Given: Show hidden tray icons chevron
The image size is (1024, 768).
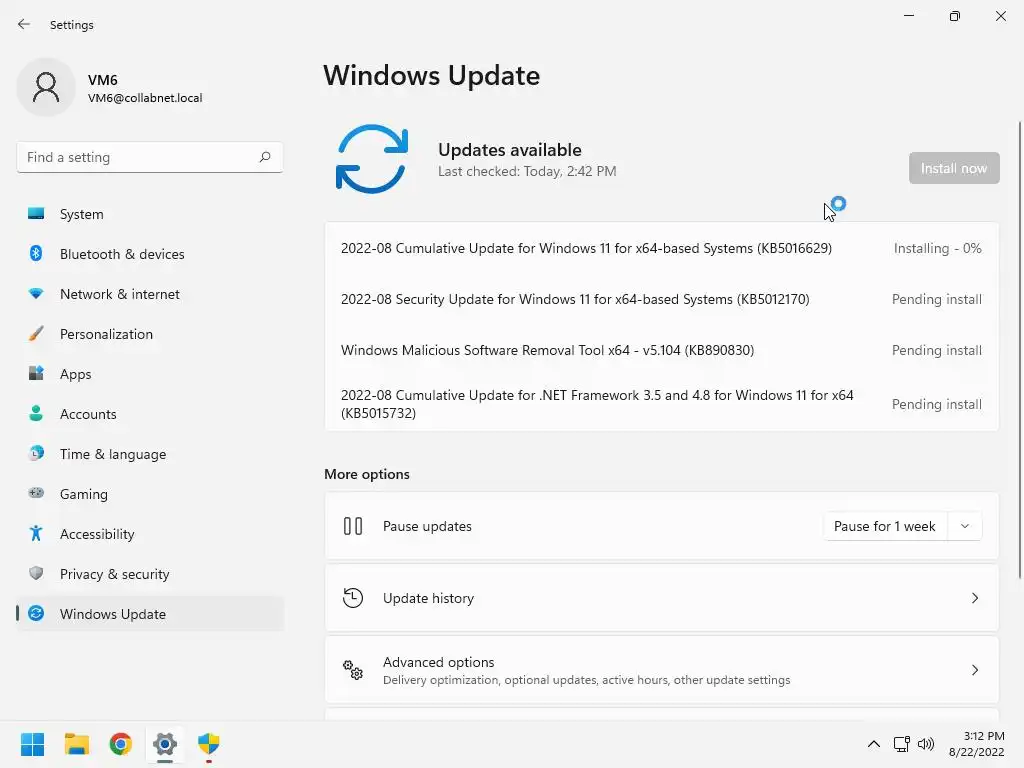Looking at the screenshot, I should [x=874, y=744].
